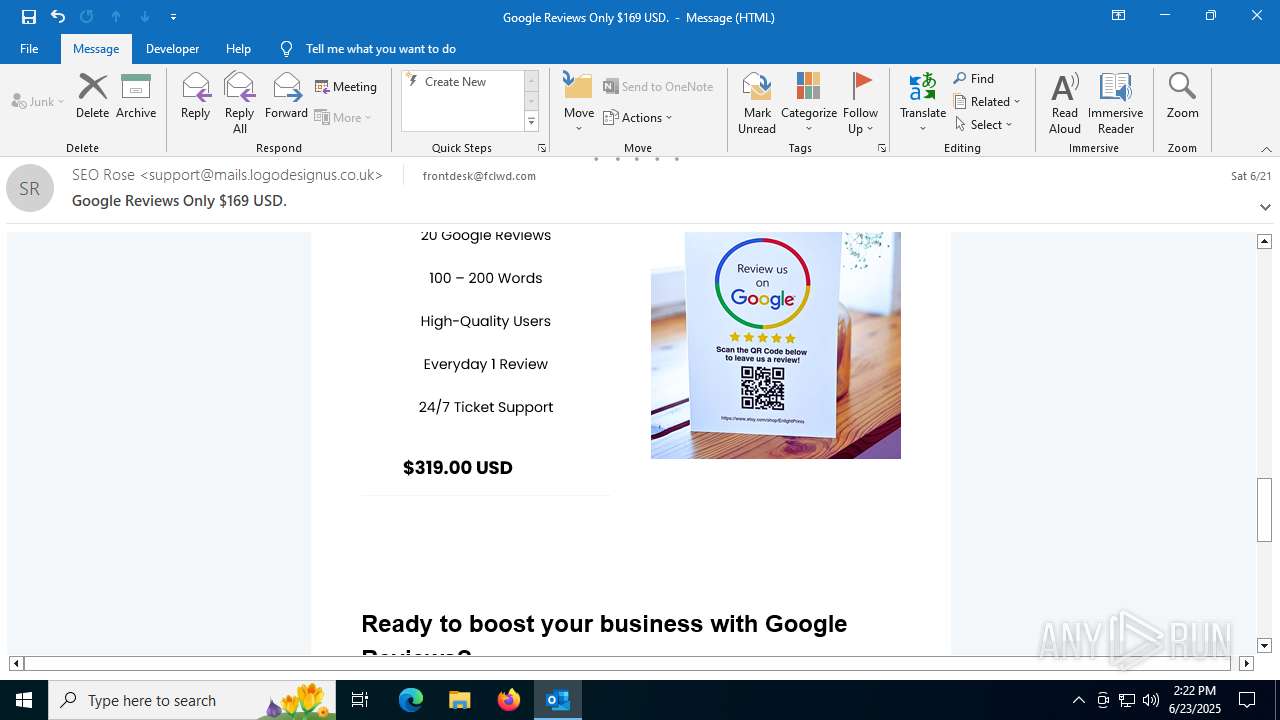
Task: Open the Junk dropdown
Action: pyautogui.click(x=38, y=101)
